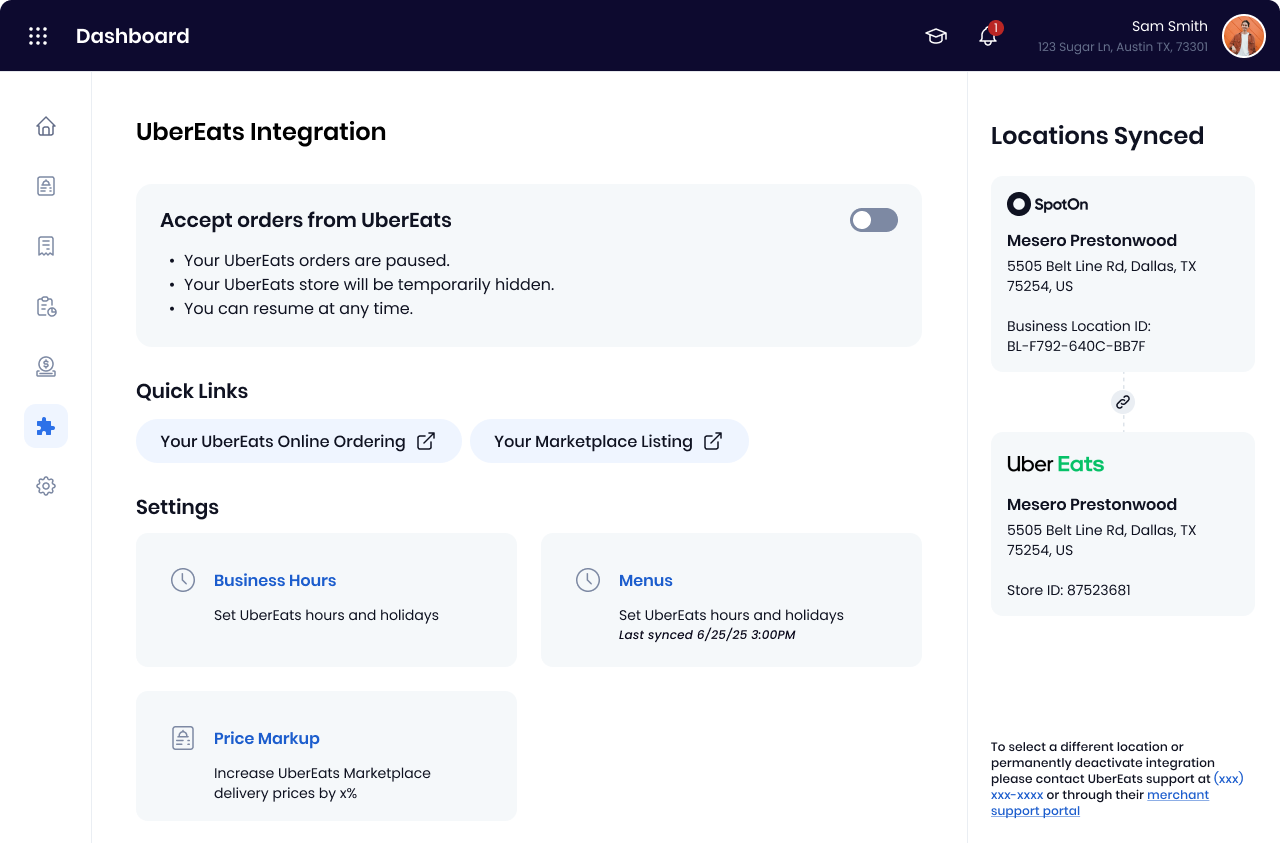The width and height of the screenshot is (1280, 843).
Task: Open the receipt icon in sidebar
Action: pos(46,246)
